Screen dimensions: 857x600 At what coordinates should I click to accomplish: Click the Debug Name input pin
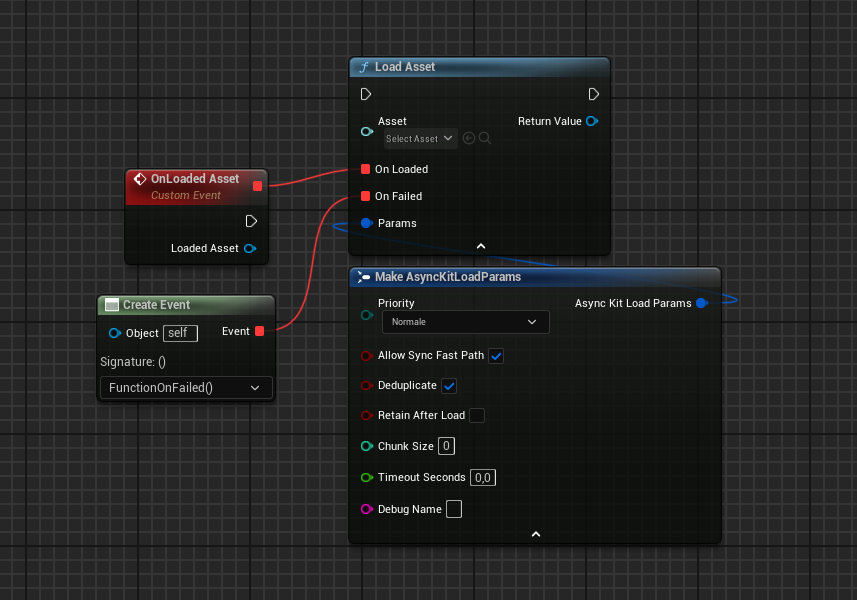pos(367,509)
